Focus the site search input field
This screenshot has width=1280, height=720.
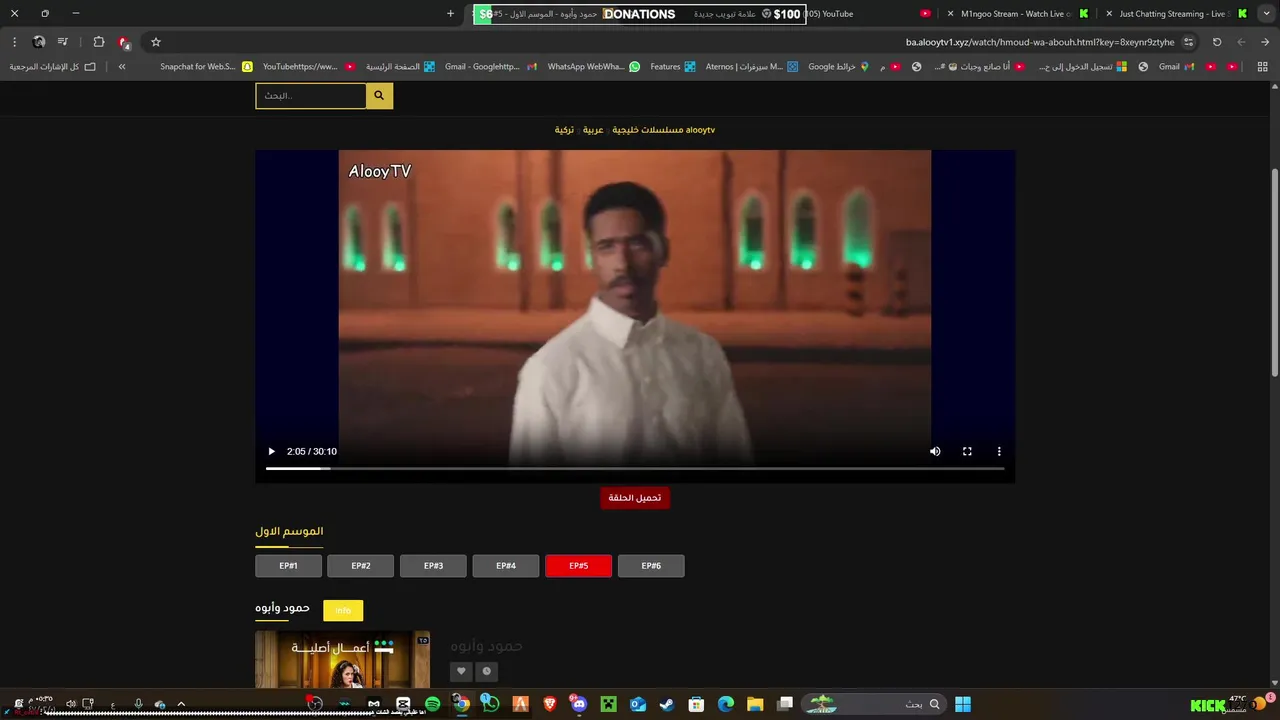point(311,96)
